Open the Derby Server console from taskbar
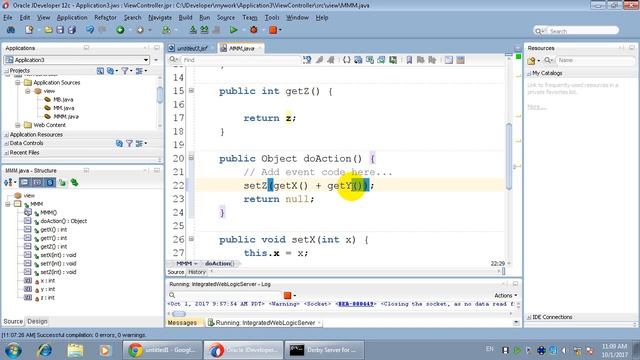This screenshot has height=360, width=640. (x=324, y=350)
